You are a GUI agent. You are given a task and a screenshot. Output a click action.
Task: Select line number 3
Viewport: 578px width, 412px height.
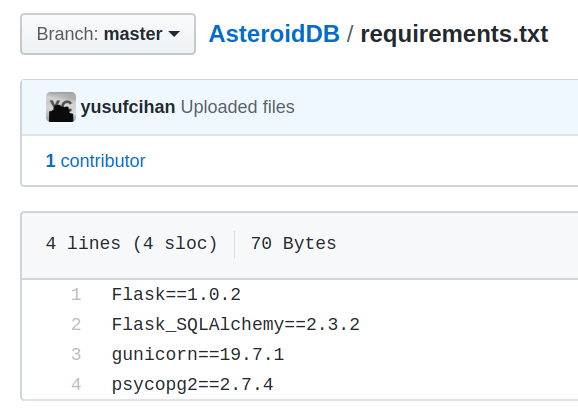(76, 355)
